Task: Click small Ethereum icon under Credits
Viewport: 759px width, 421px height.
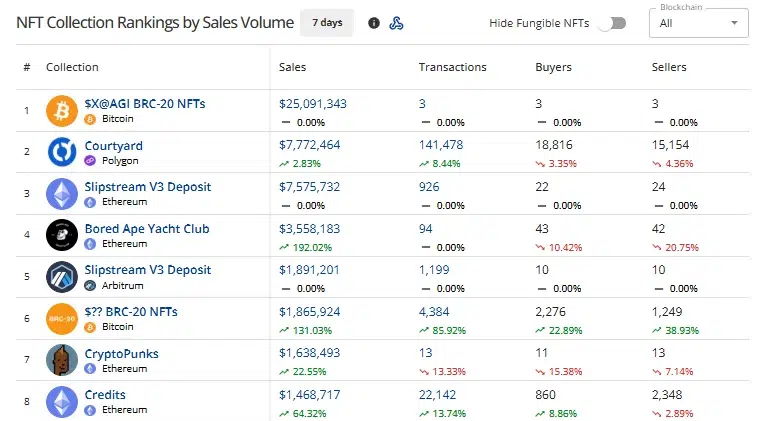Action: 90,410
